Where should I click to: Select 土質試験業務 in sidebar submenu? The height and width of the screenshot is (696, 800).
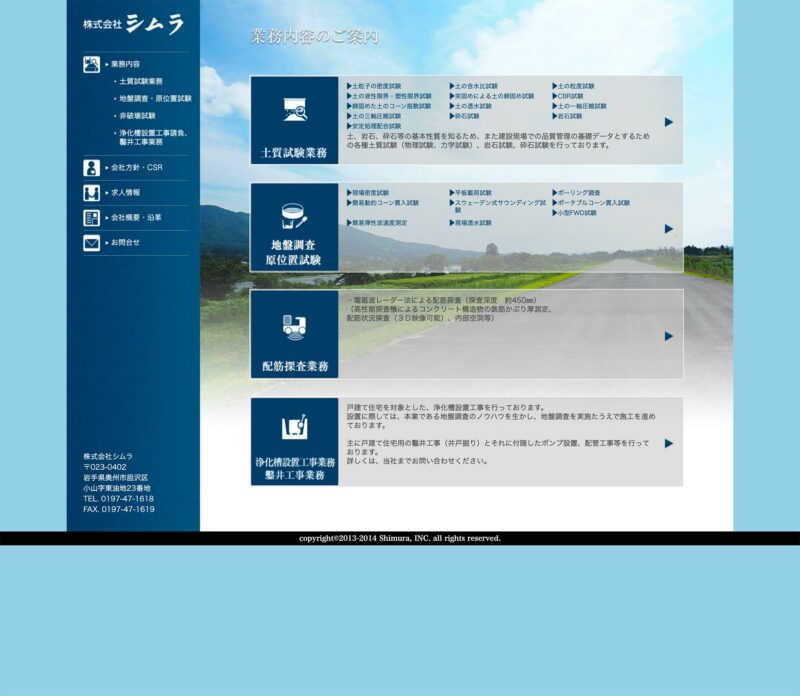click(141, 81)
